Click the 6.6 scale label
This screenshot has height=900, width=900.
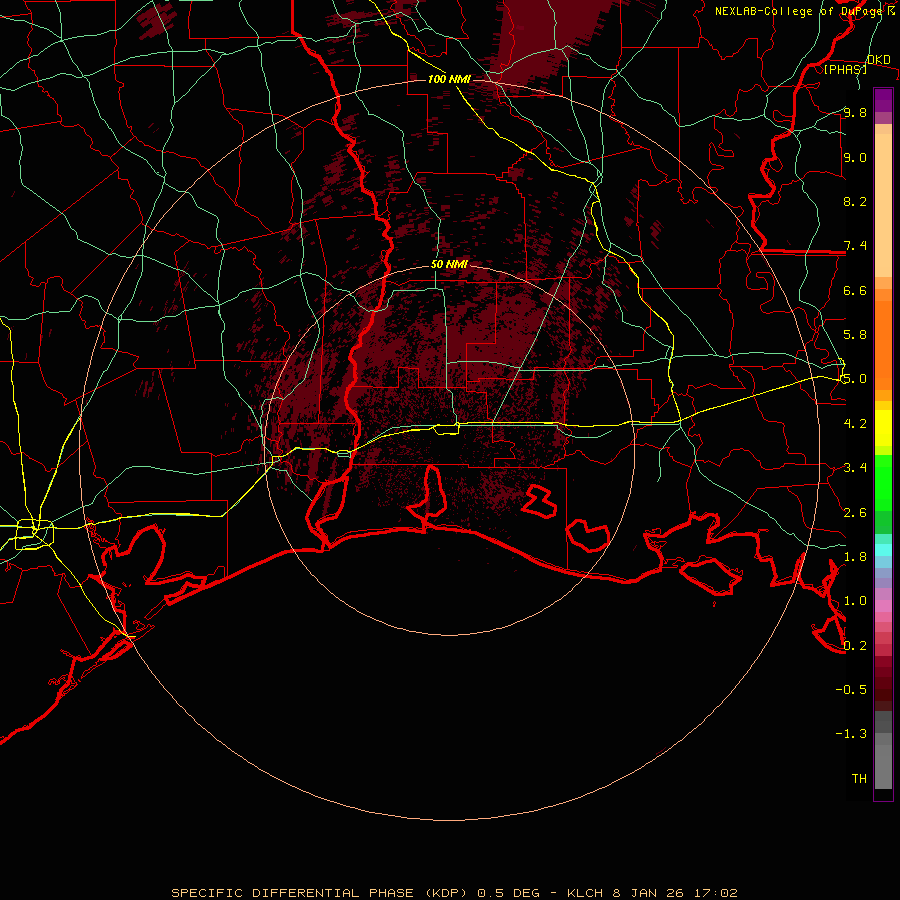855,290
